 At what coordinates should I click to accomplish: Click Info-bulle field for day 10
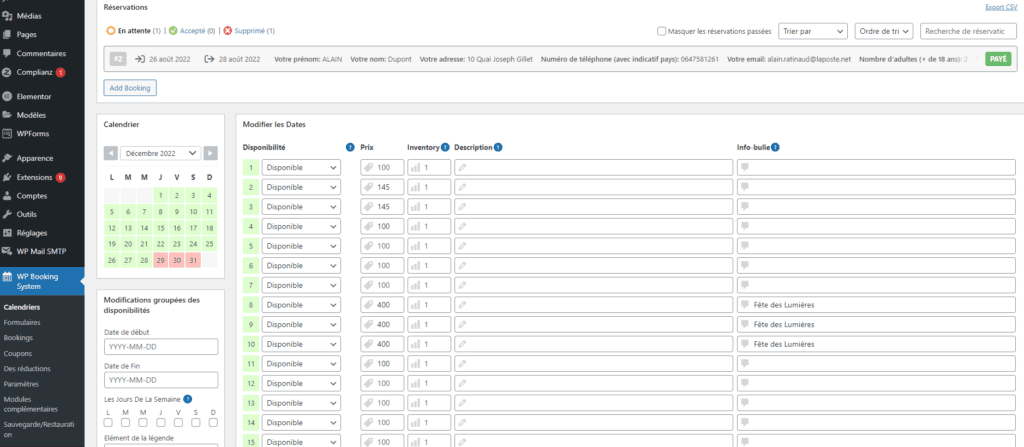coord(876,344)
